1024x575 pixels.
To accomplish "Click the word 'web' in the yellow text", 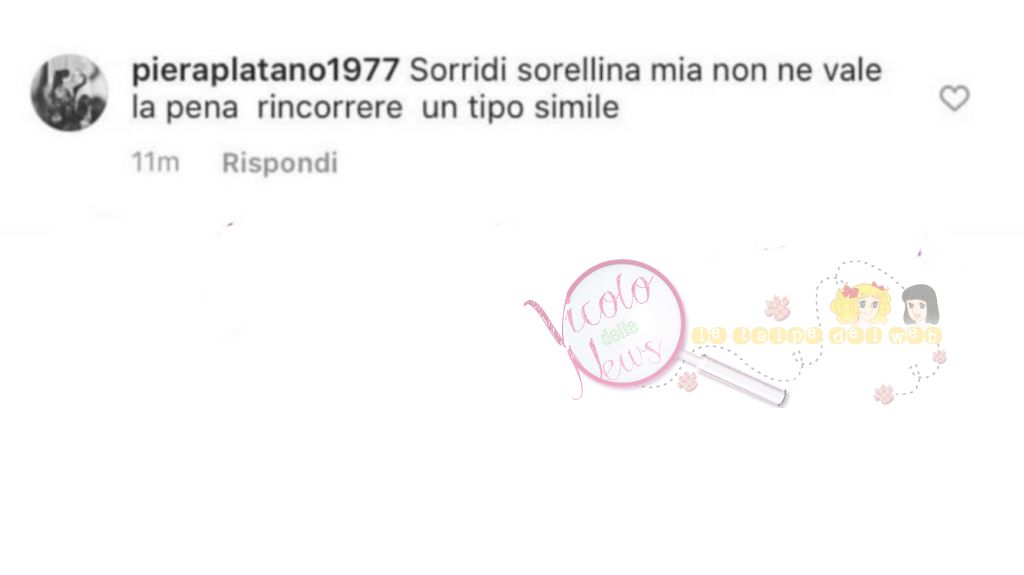I will pos(916,336).
